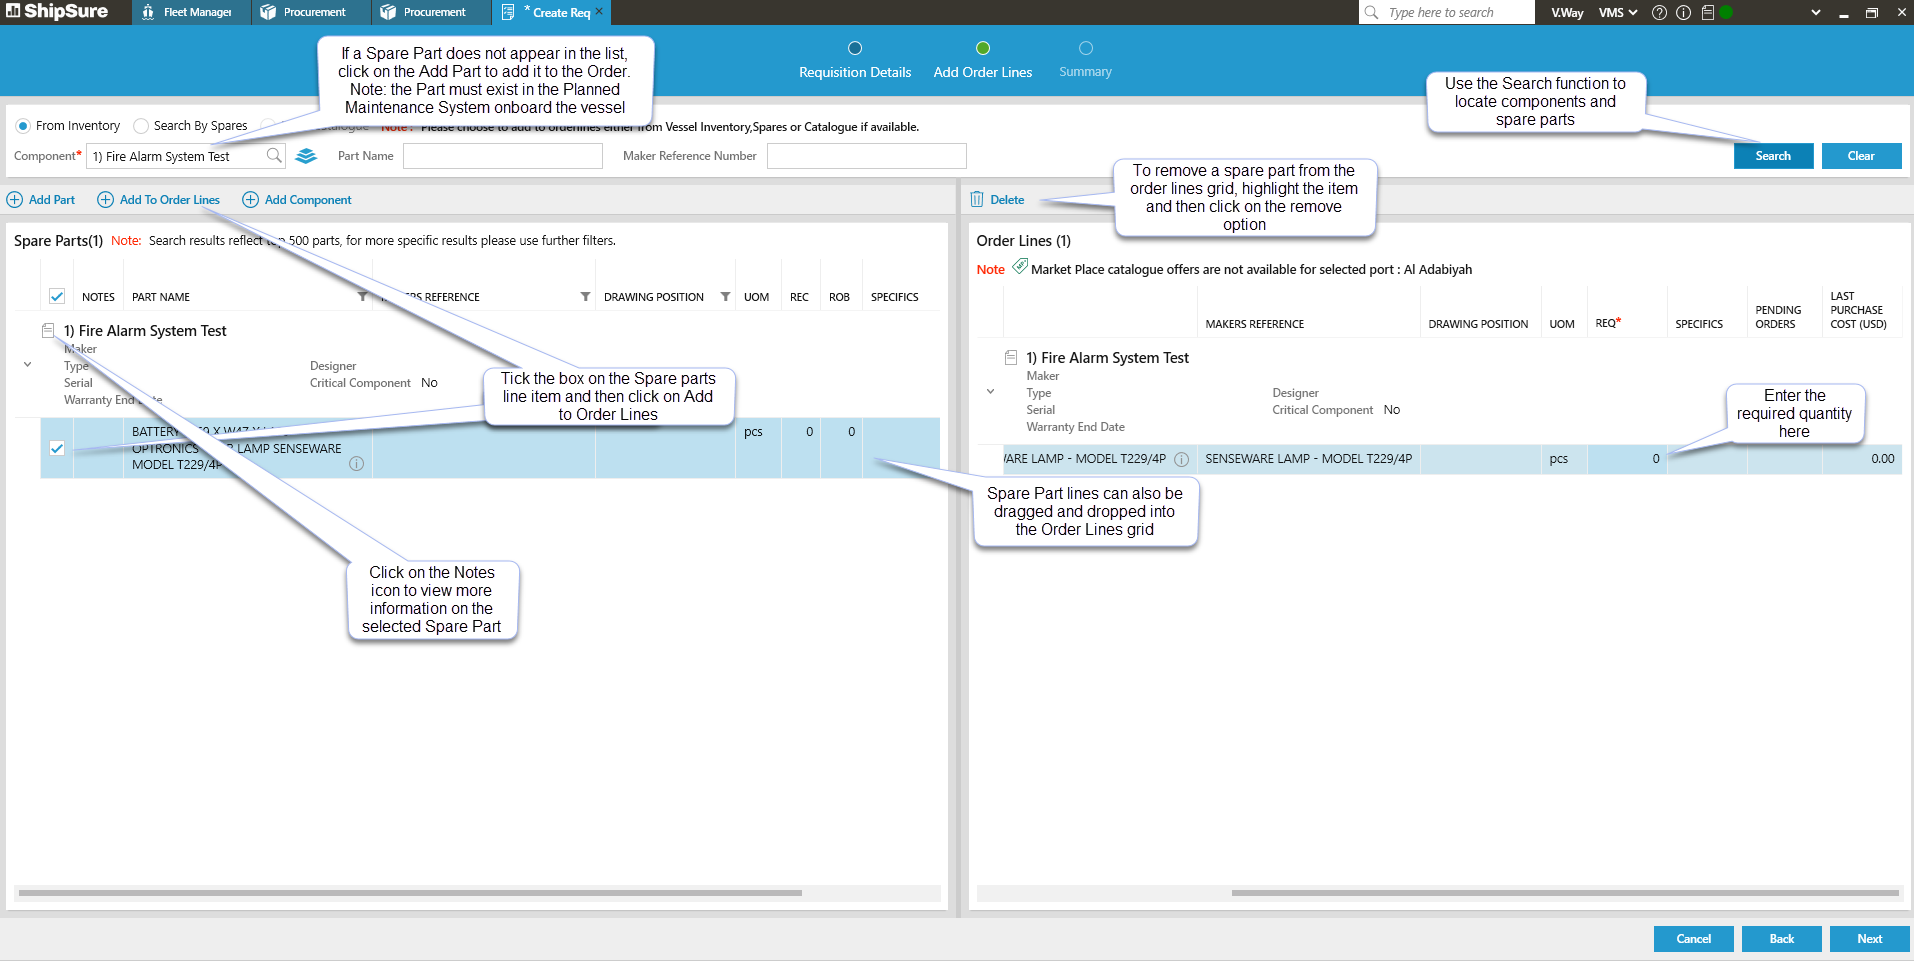1914x961 pixels.
Task: Switch to the Fleet Manager tab
Action: pos(188,13)
